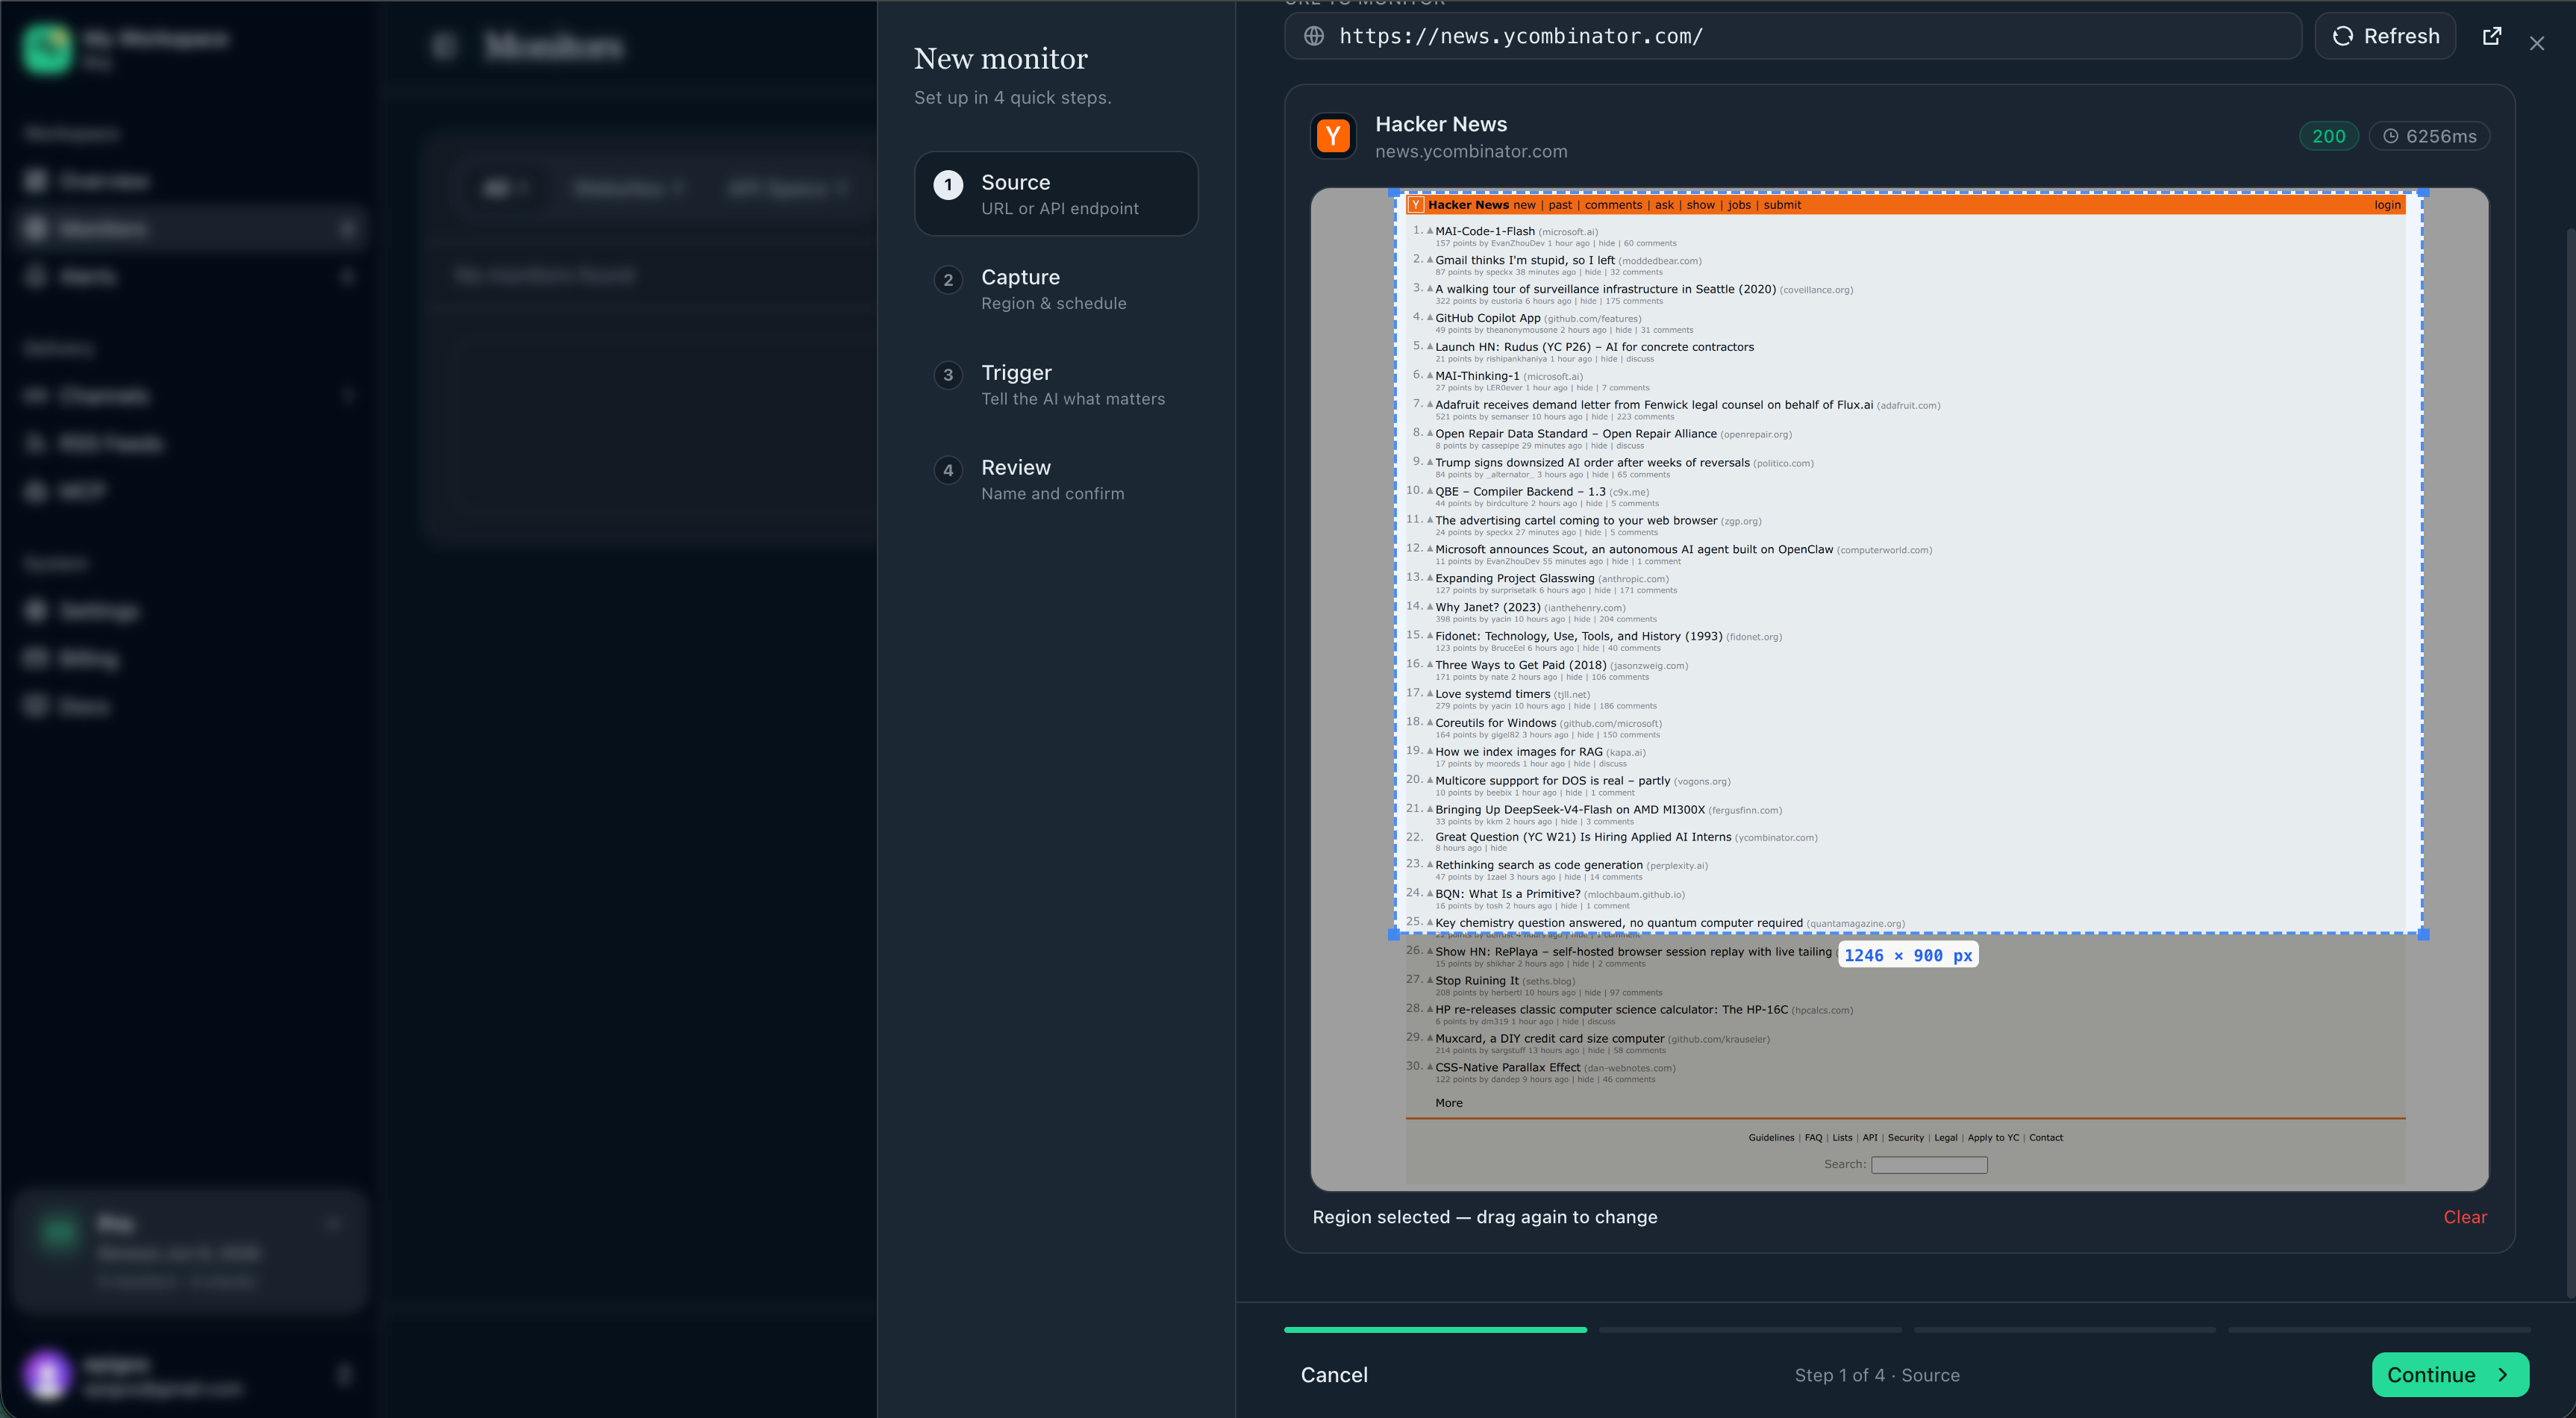Click 'Fidonet: Technology, Use, Tools, and History (1993)'
This screenshot has height=1418, width=2576.
[1579, 636]
